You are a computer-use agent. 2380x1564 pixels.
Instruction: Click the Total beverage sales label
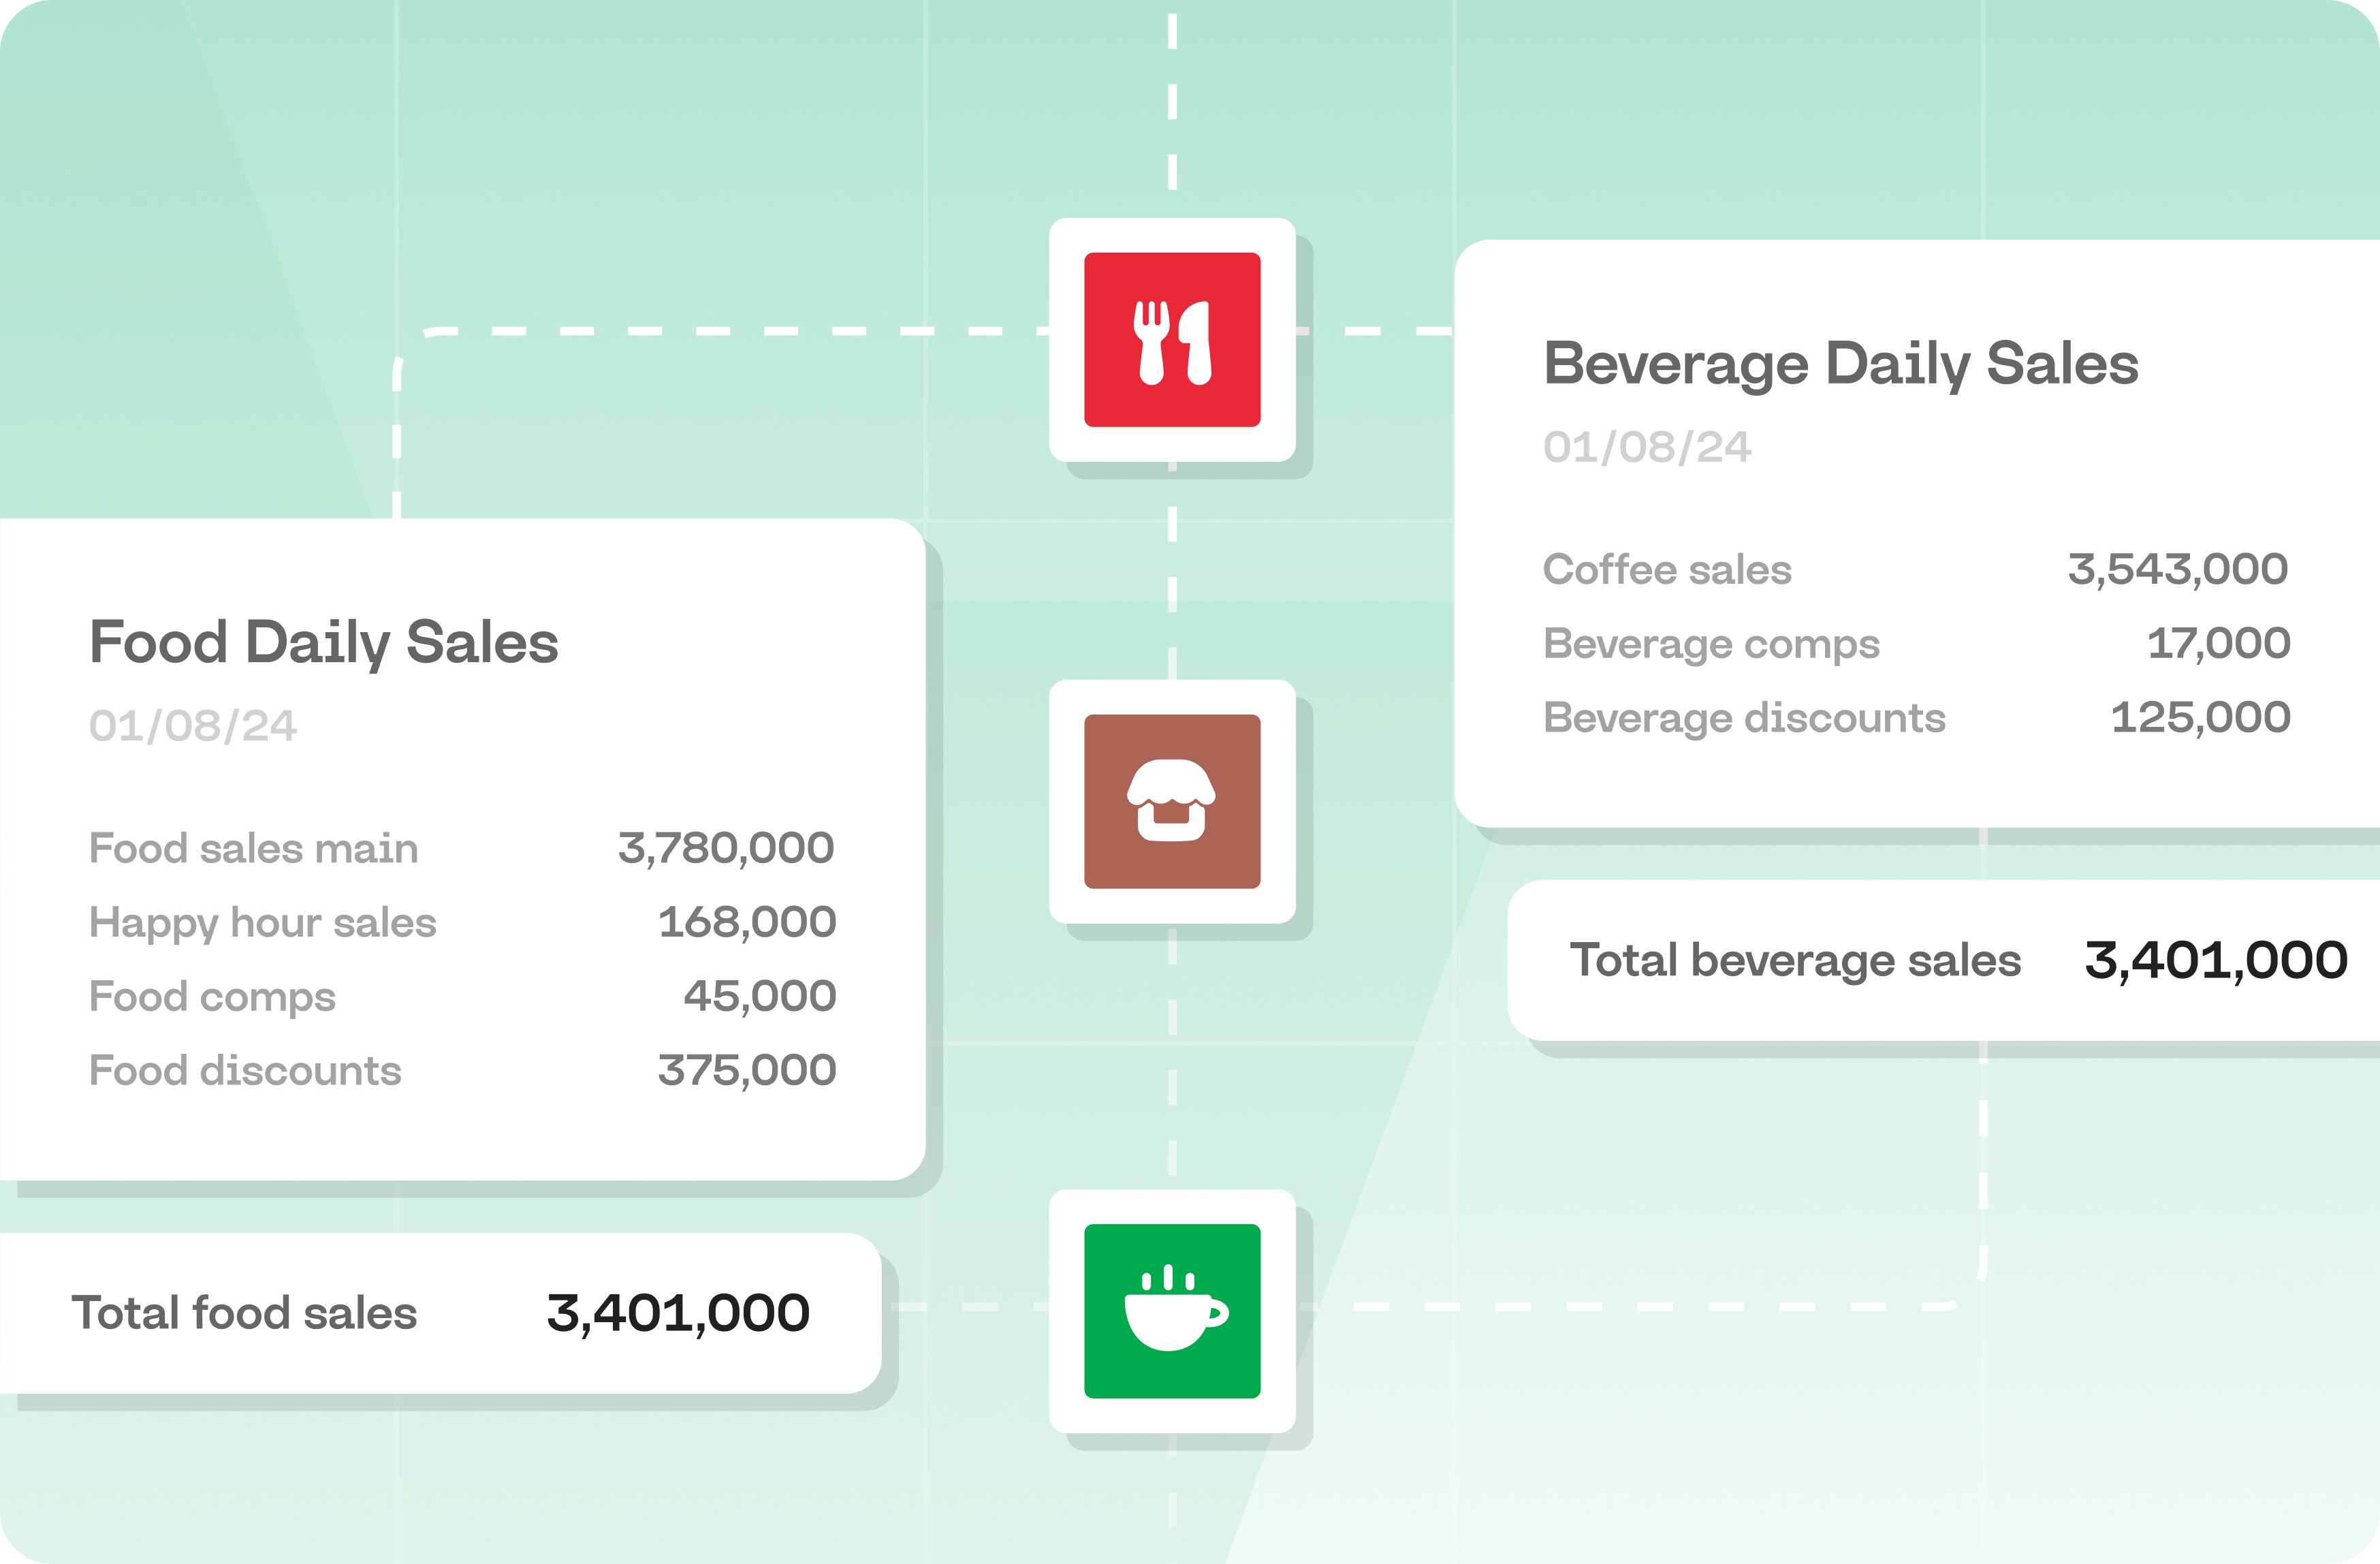click(1795, 961)
